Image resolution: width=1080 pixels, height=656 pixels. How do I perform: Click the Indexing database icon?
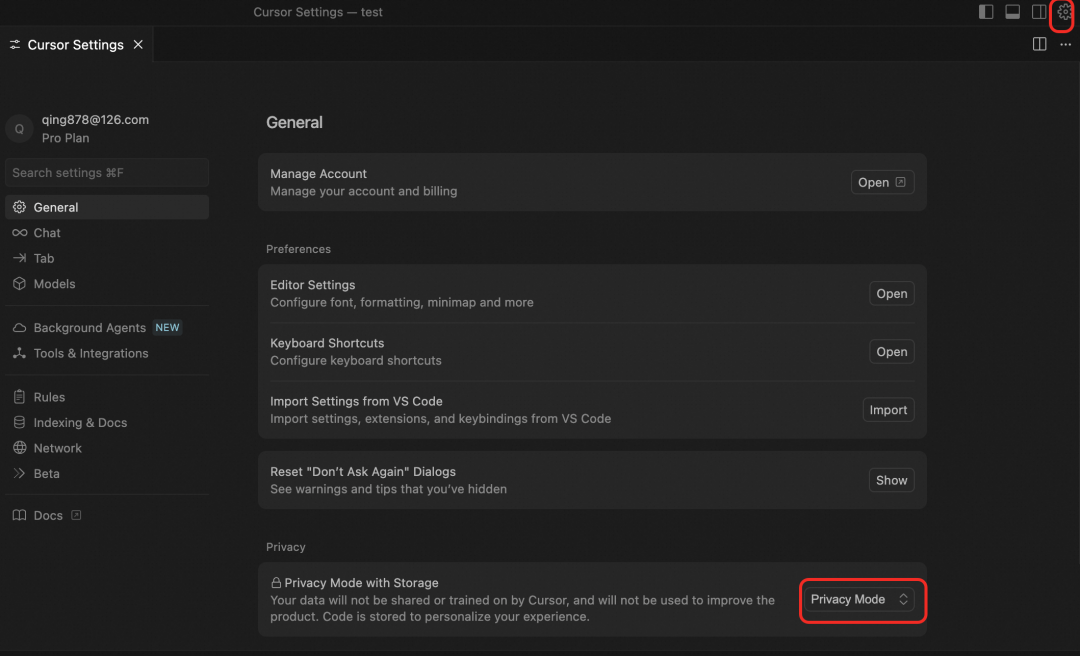(x=19, y=422)
